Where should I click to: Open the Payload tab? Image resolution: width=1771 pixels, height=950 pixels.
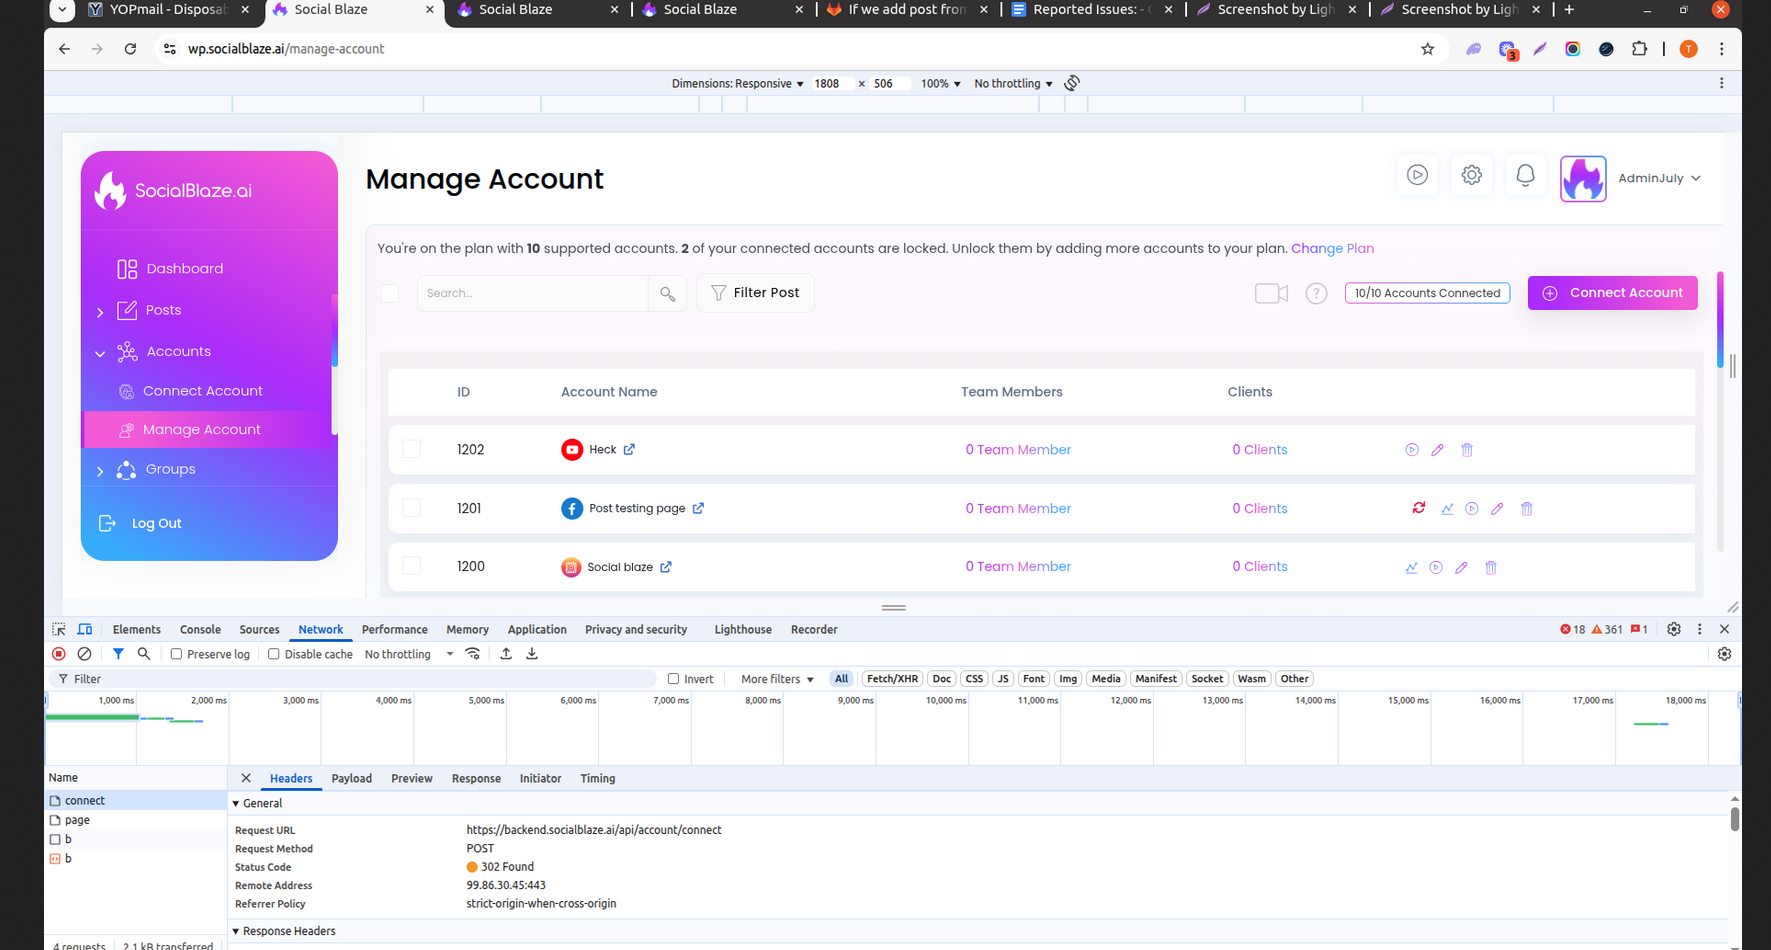(351, 778)
